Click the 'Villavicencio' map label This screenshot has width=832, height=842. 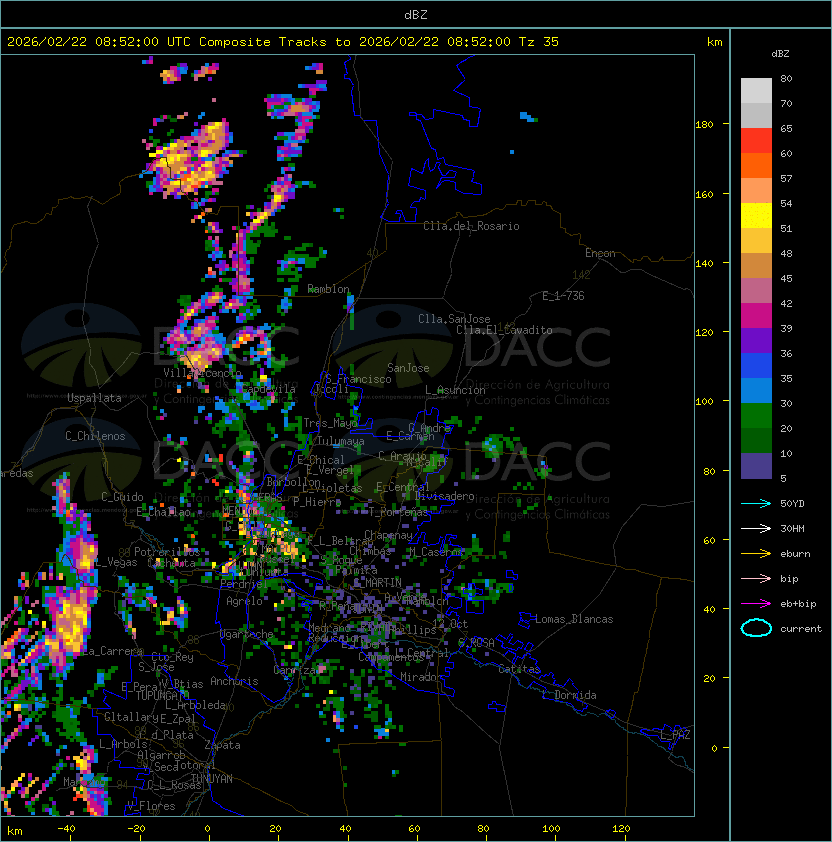202,373
